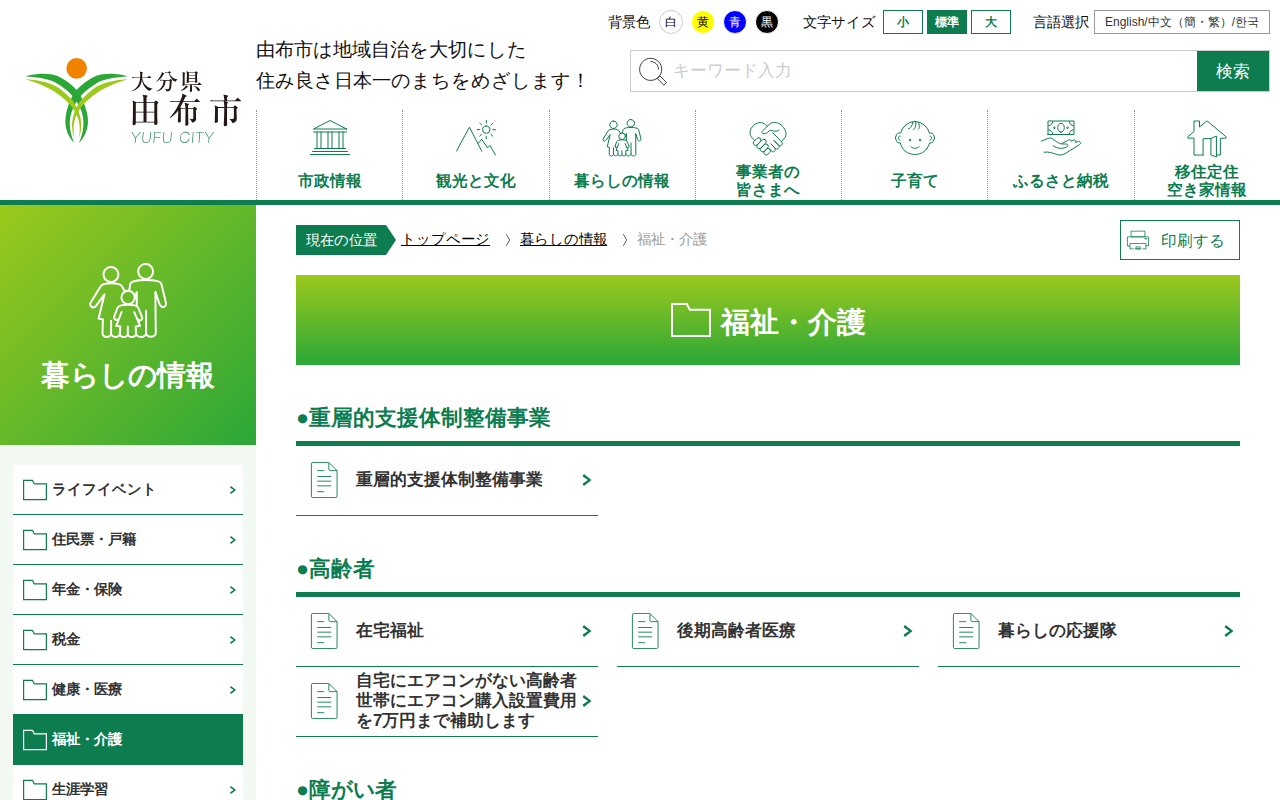Viewport: 1280px width, 800px height.
Task: Select the 子育て baby face icon
Action: pyautogui.click(x=914, y=138)
